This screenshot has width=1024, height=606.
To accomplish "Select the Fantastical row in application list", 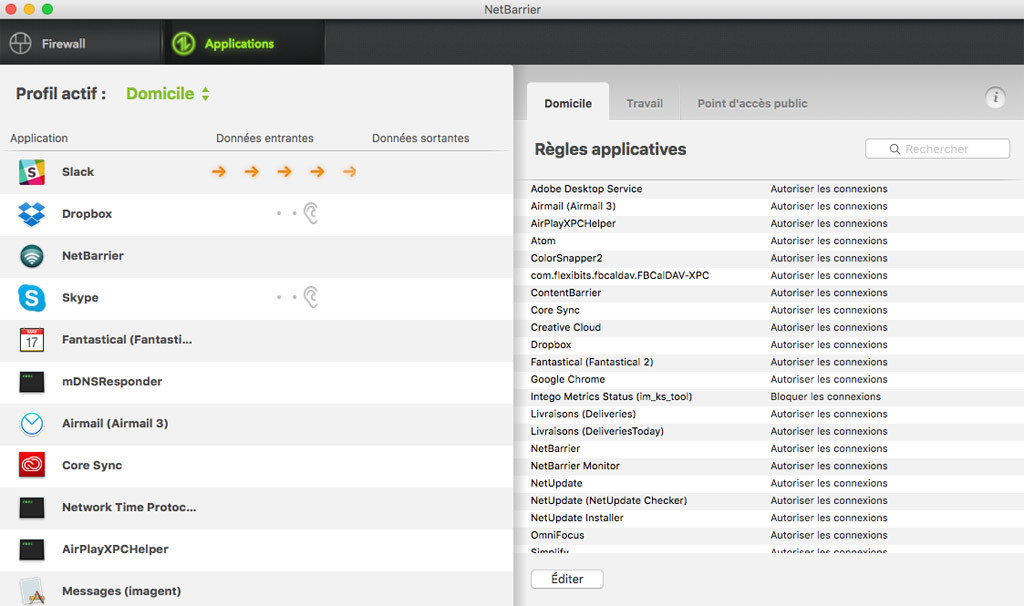I will [256, 340].
